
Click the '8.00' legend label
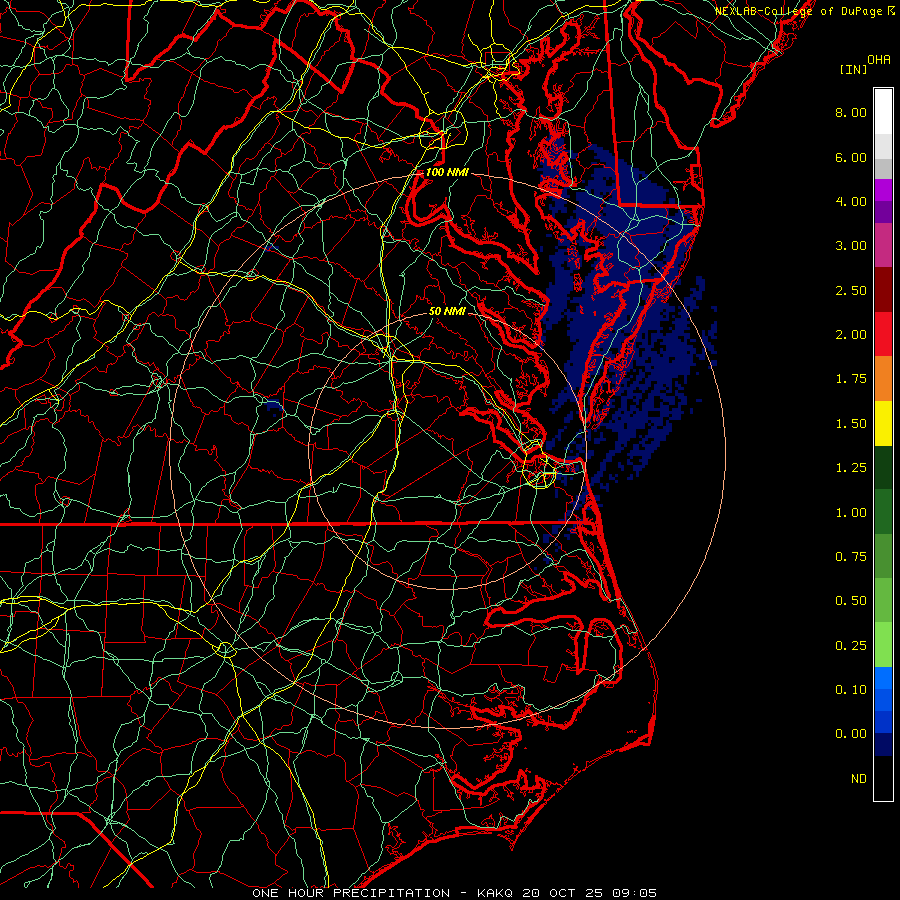[x=851, y=112]
